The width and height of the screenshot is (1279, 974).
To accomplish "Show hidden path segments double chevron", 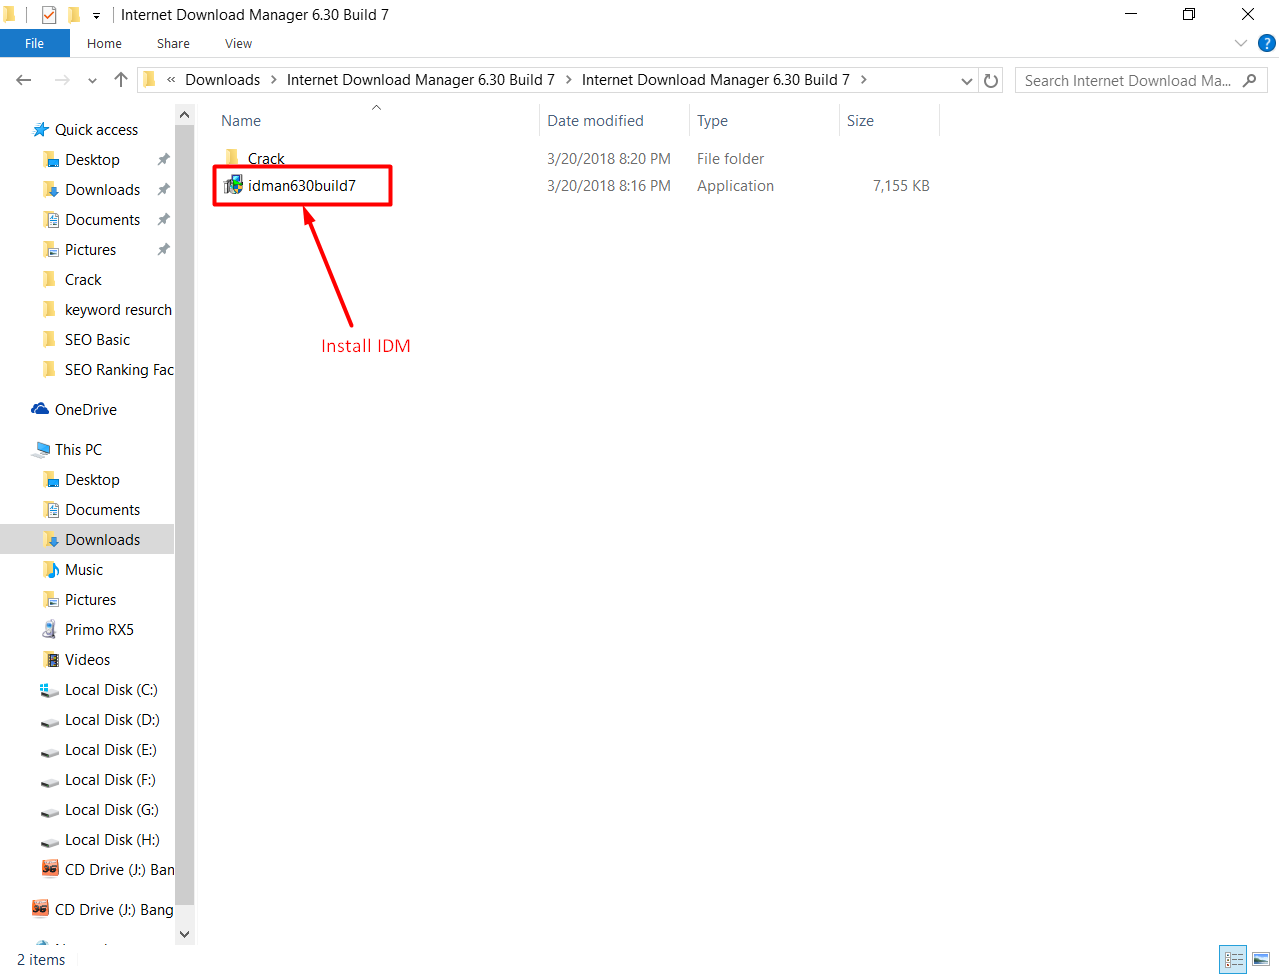I will [171, 80].
